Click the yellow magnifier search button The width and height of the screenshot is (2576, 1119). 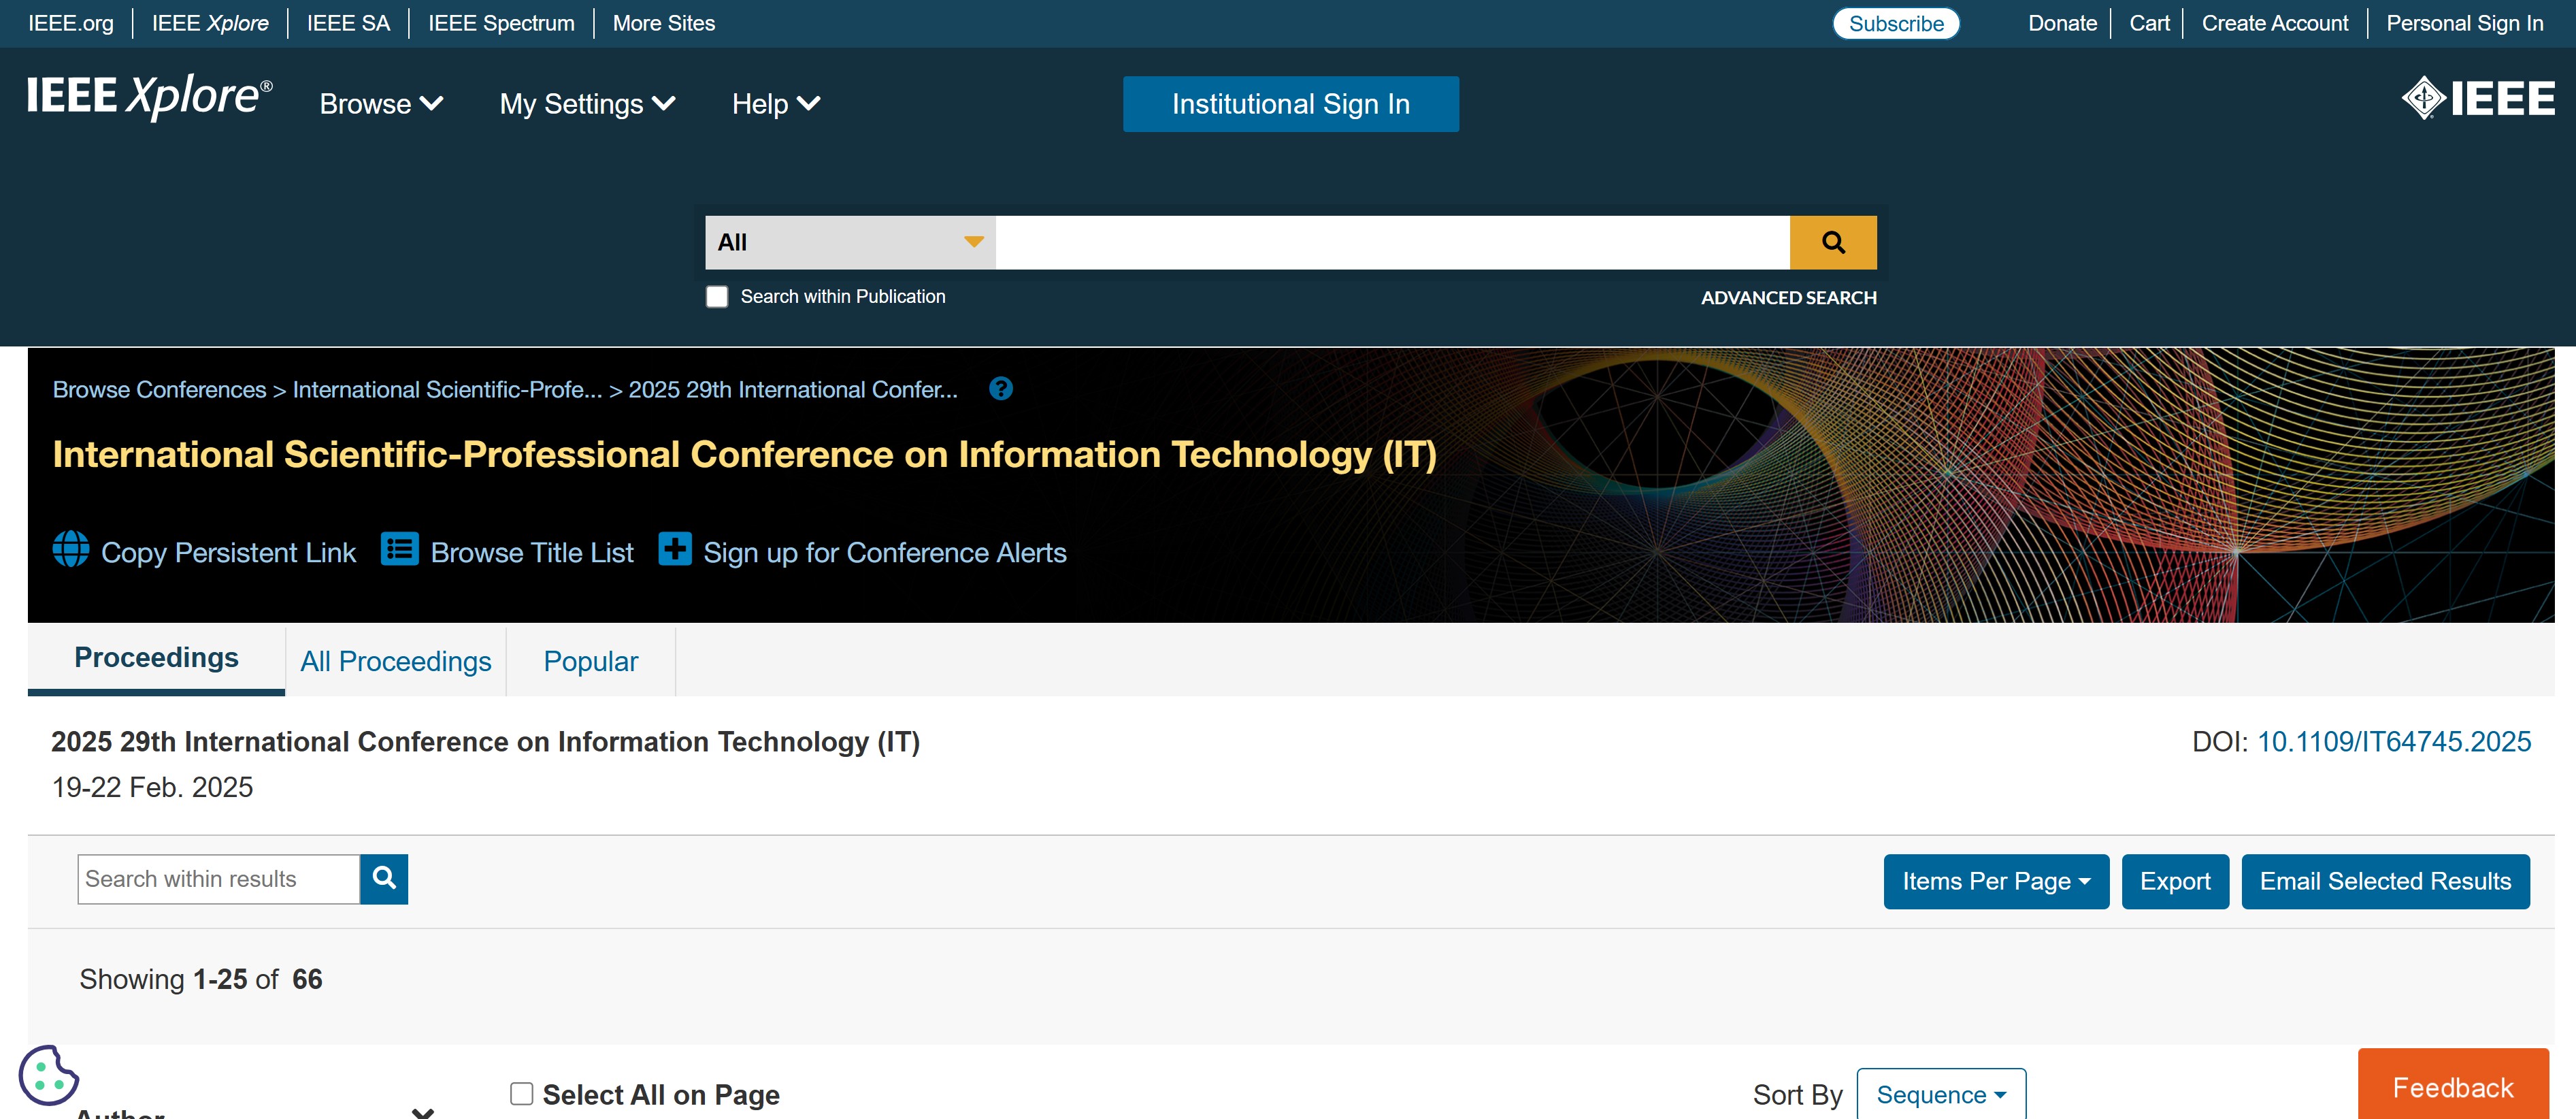click(1832, 242)
